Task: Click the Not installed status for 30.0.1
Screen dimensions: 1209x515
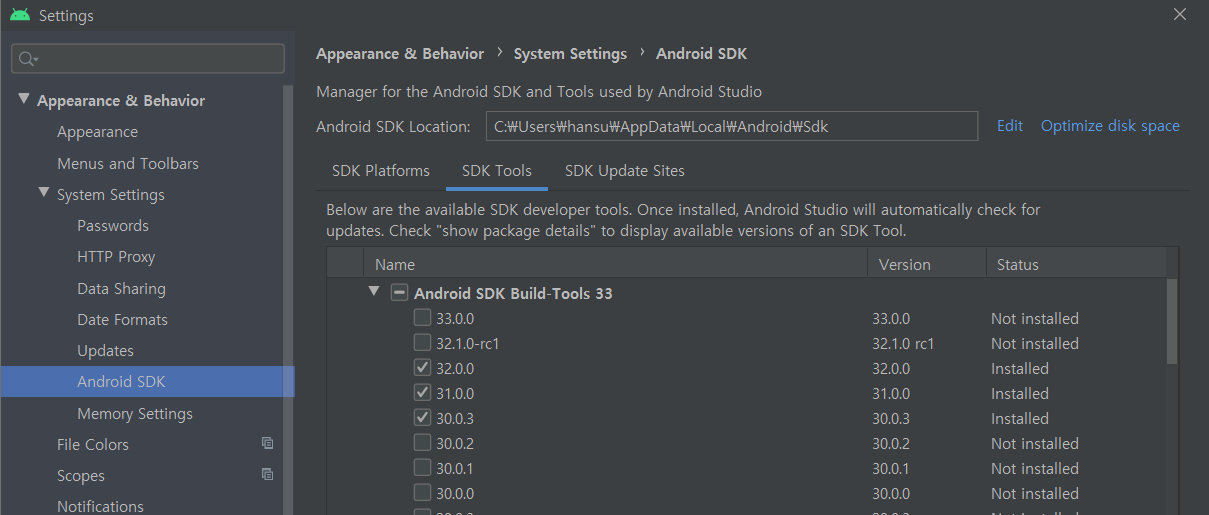Action: 1035,468
